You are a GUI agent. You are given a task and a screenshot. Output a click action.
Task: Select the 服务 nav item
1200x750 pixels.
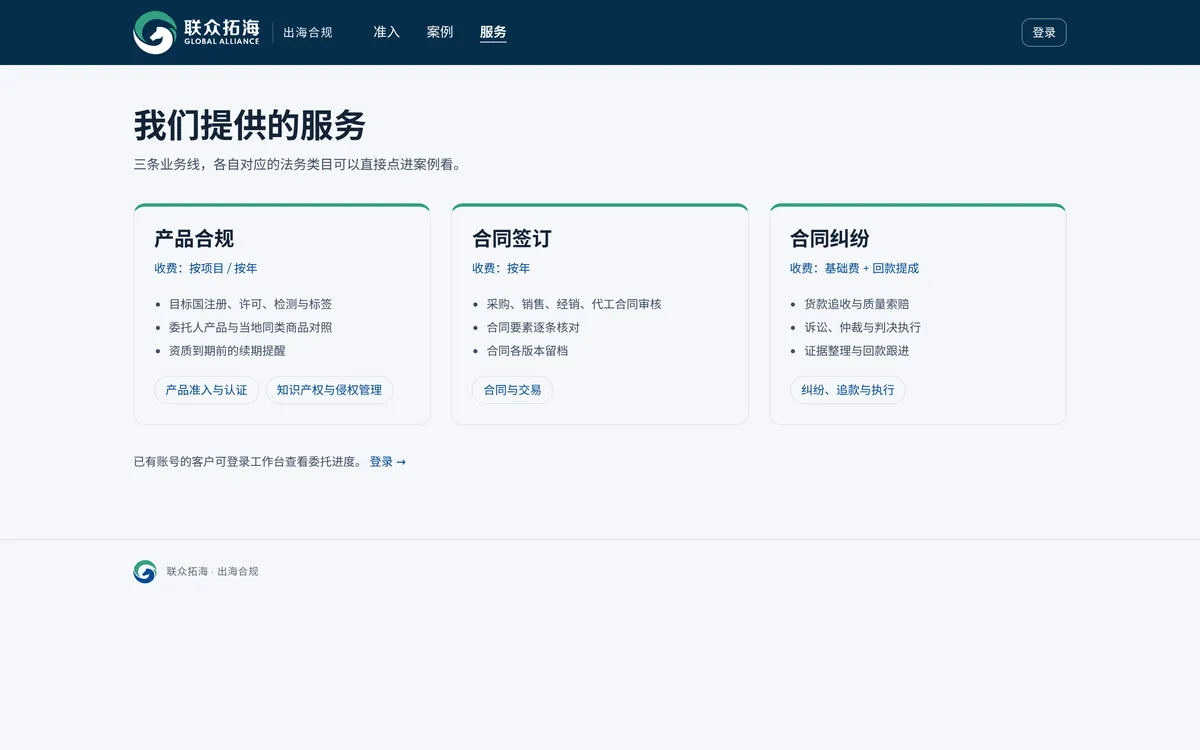493,32
